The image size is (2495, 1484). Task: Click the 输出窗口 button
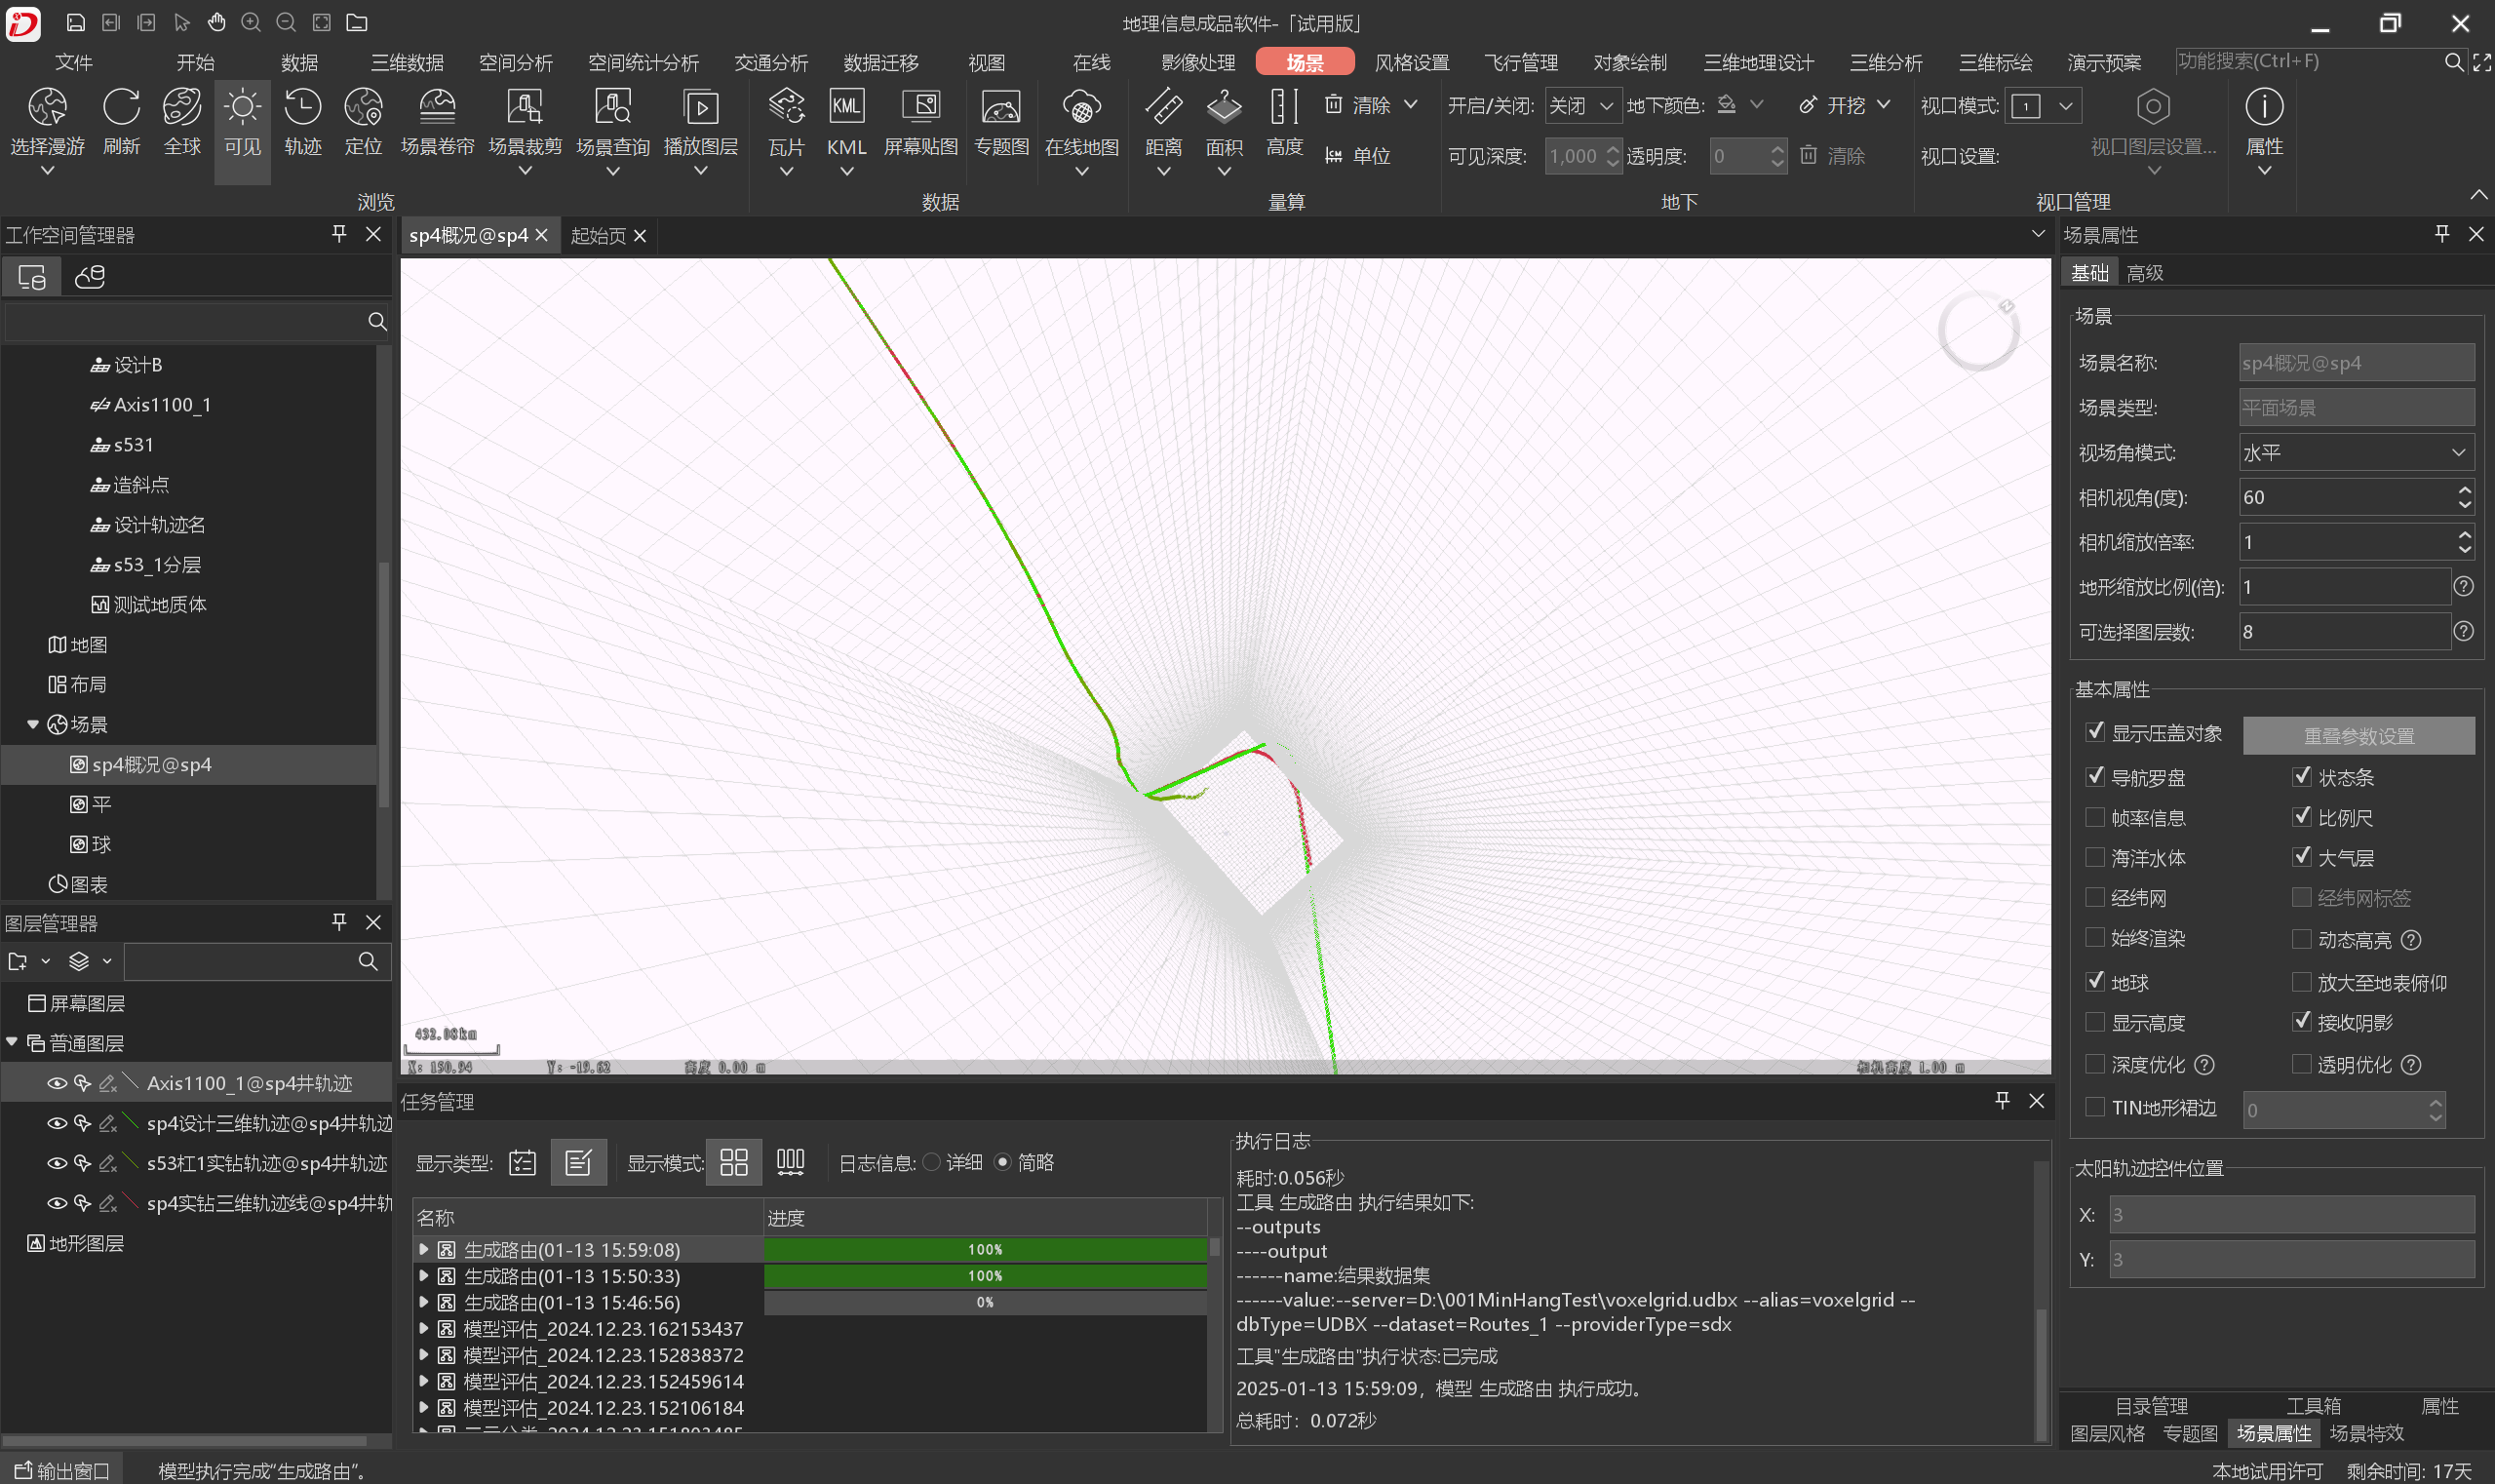click(x=62, y=1470)
